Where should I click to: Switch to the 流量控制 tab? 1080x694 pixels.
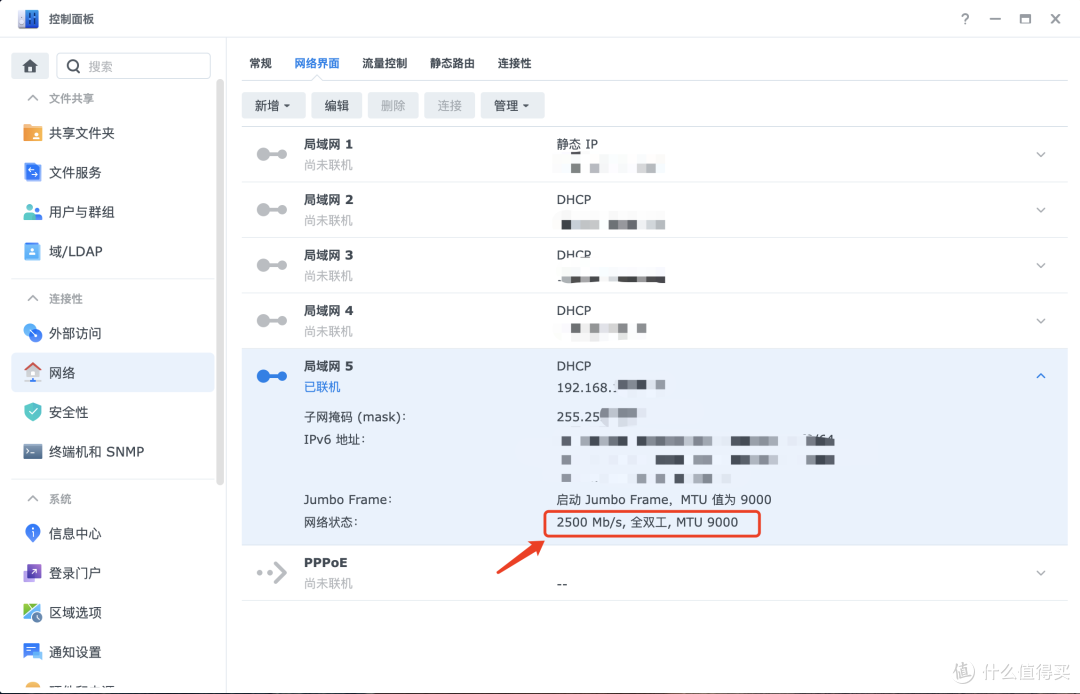coord(384,63)
